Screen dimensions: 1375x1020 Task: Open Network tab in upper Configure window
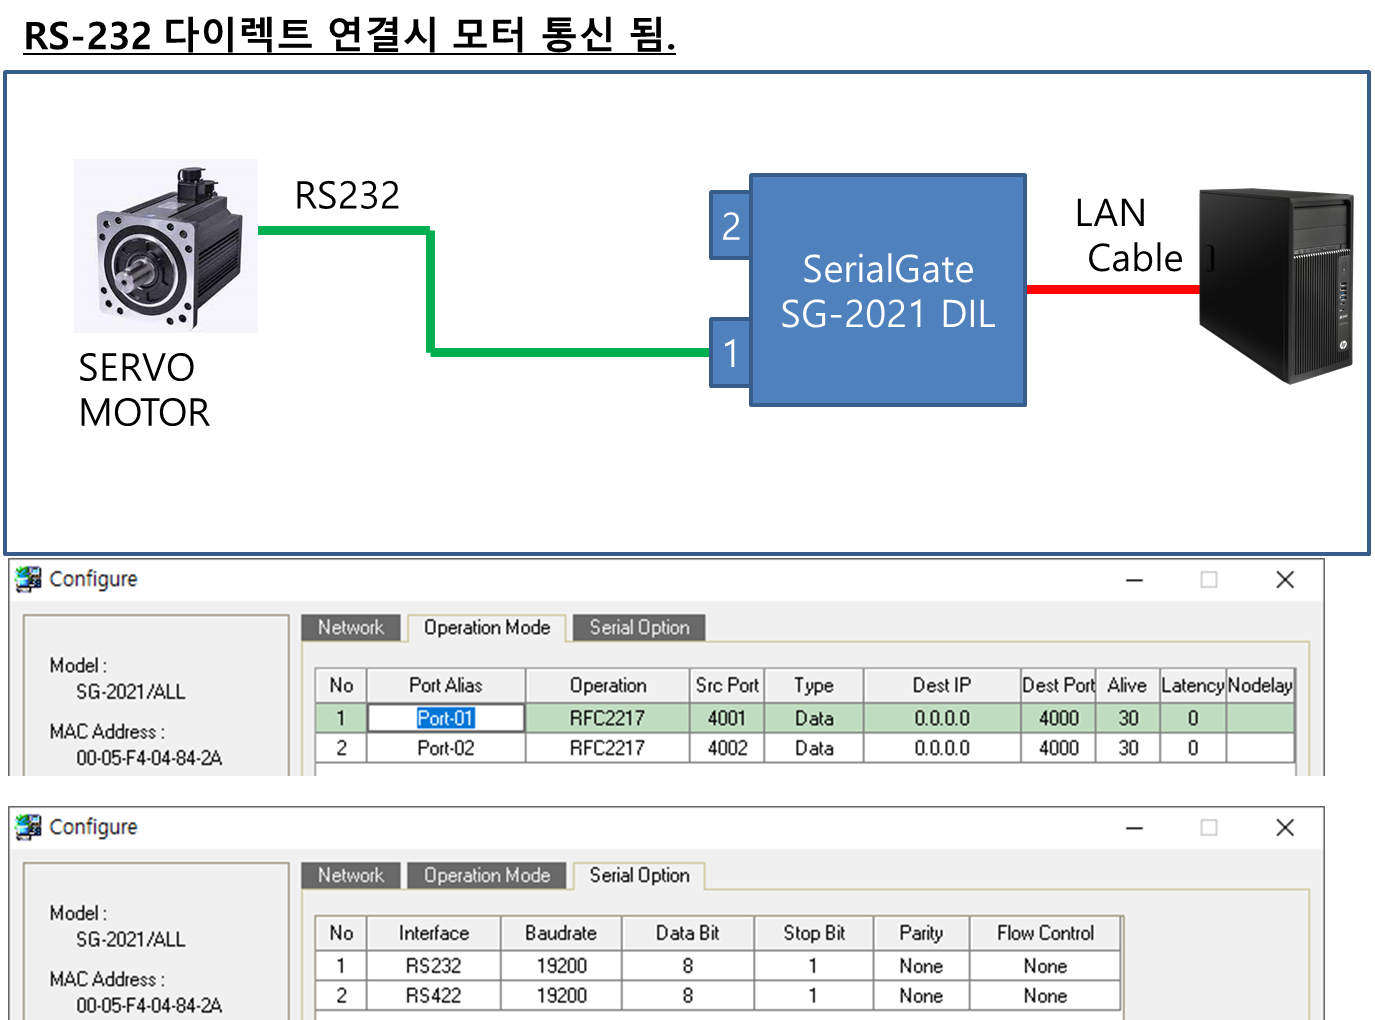[x=351, y=627]
